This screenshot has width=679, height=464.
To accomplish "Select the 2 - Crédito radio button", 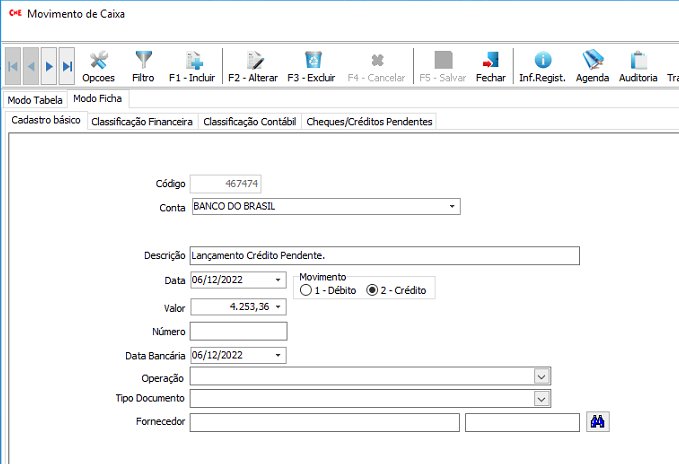I will [373, 290].
